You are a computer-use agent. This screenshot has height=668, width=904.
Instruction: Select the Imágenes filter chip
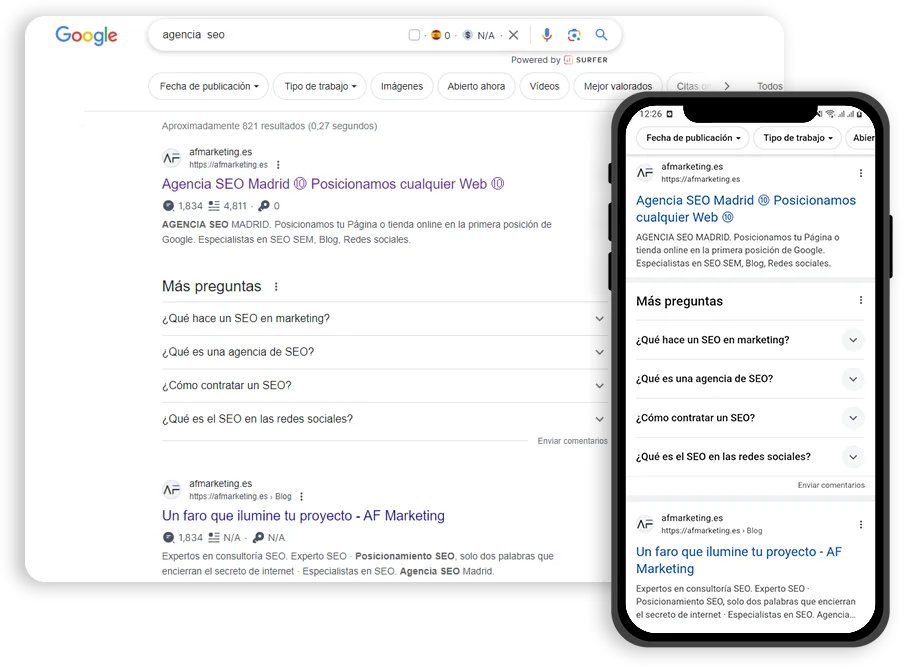tap(402, 86)
